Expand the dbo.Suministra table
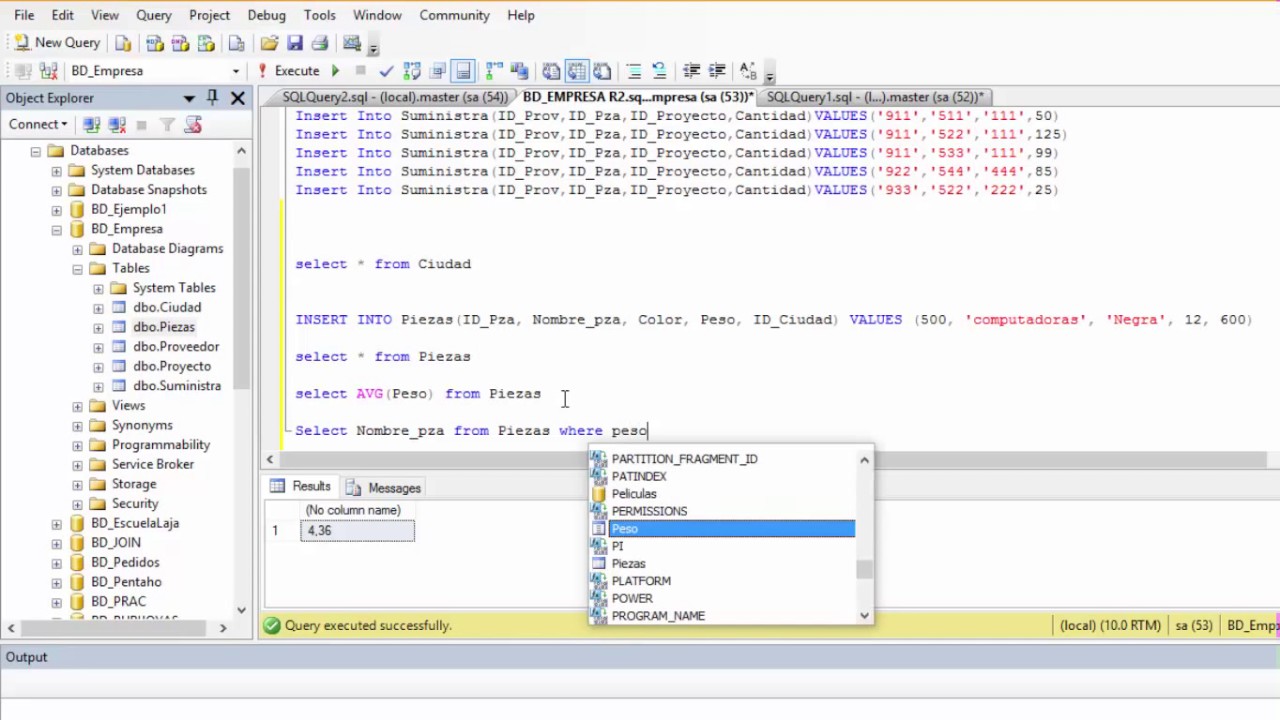1280x720 pixels. pos(98,386)
